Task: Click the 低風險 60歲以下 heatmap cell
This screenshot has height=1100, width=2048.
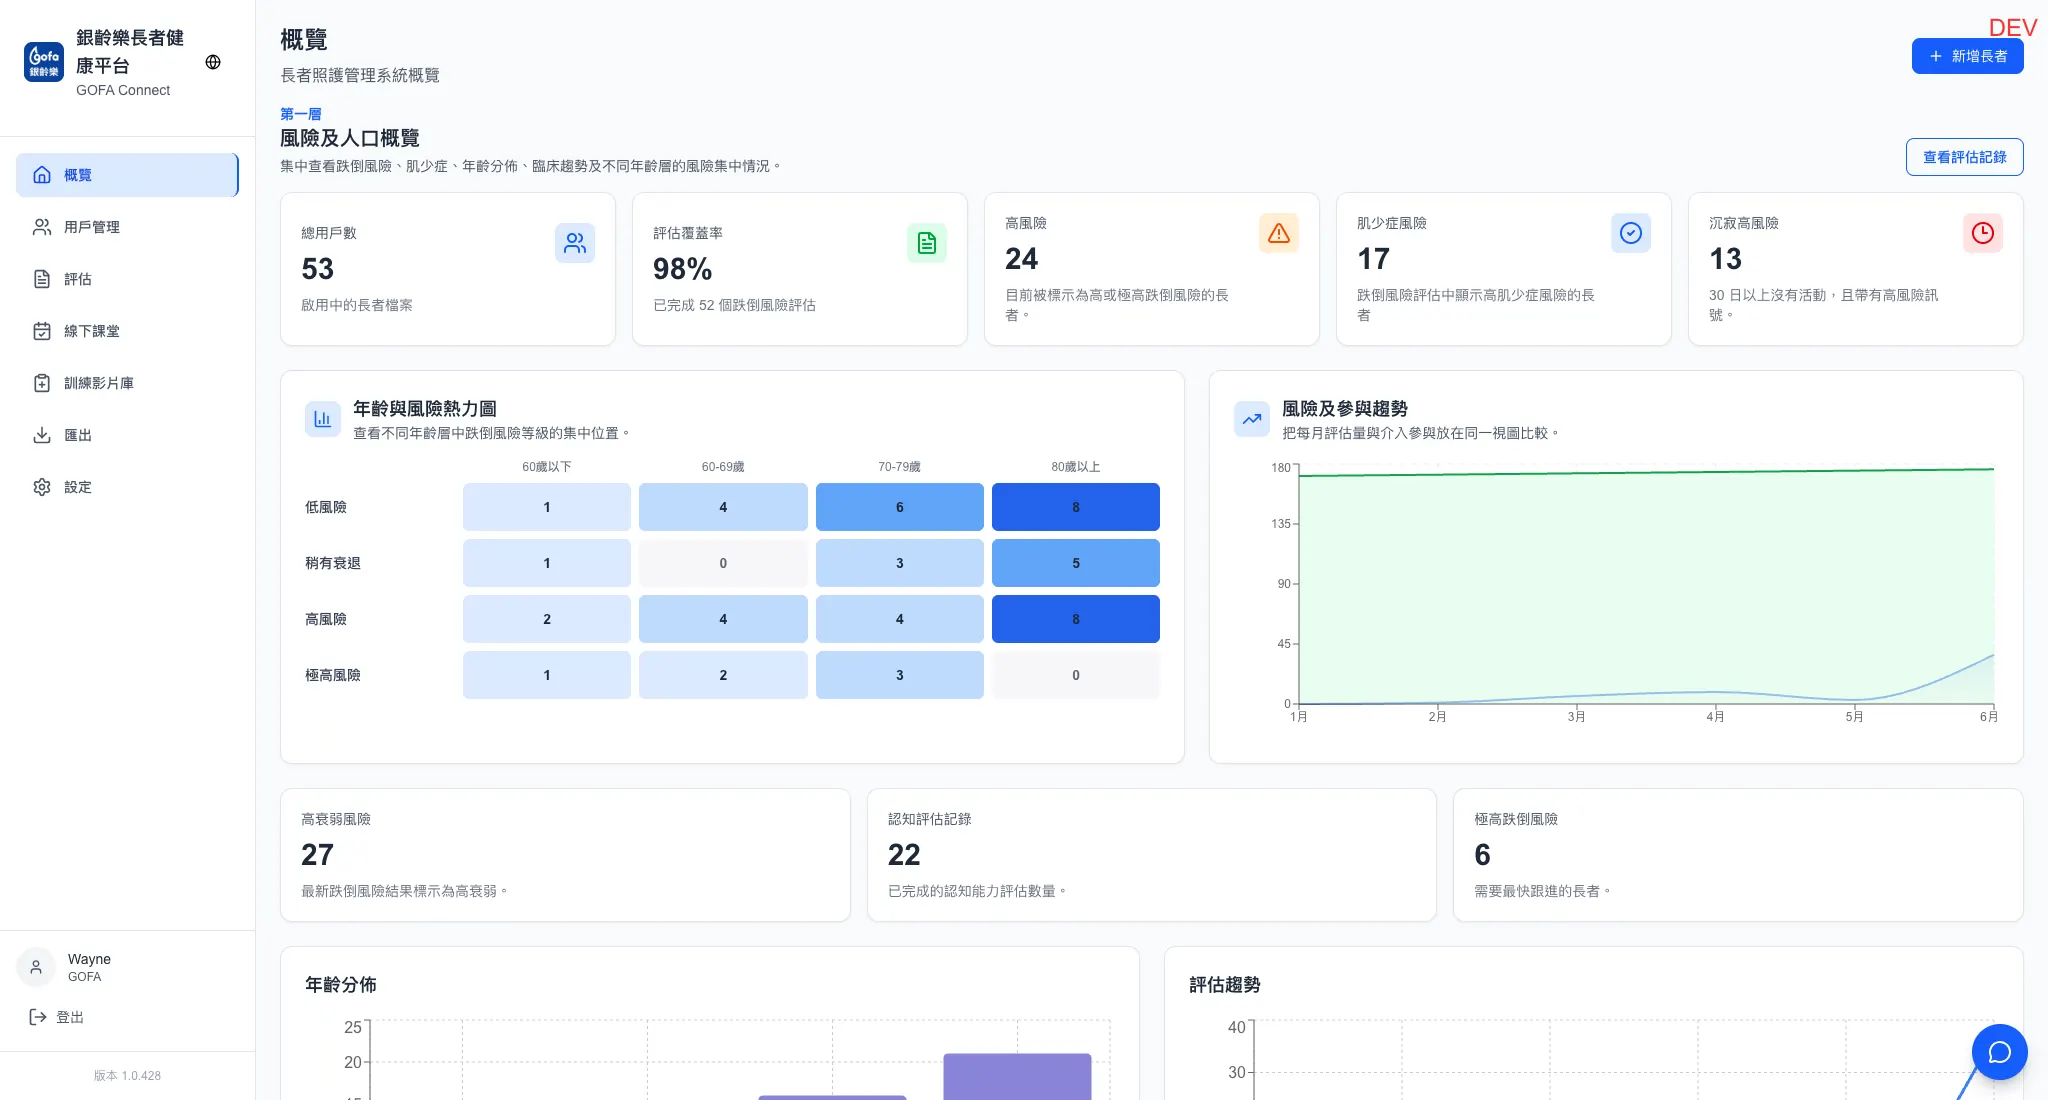Action: point(547,507)
